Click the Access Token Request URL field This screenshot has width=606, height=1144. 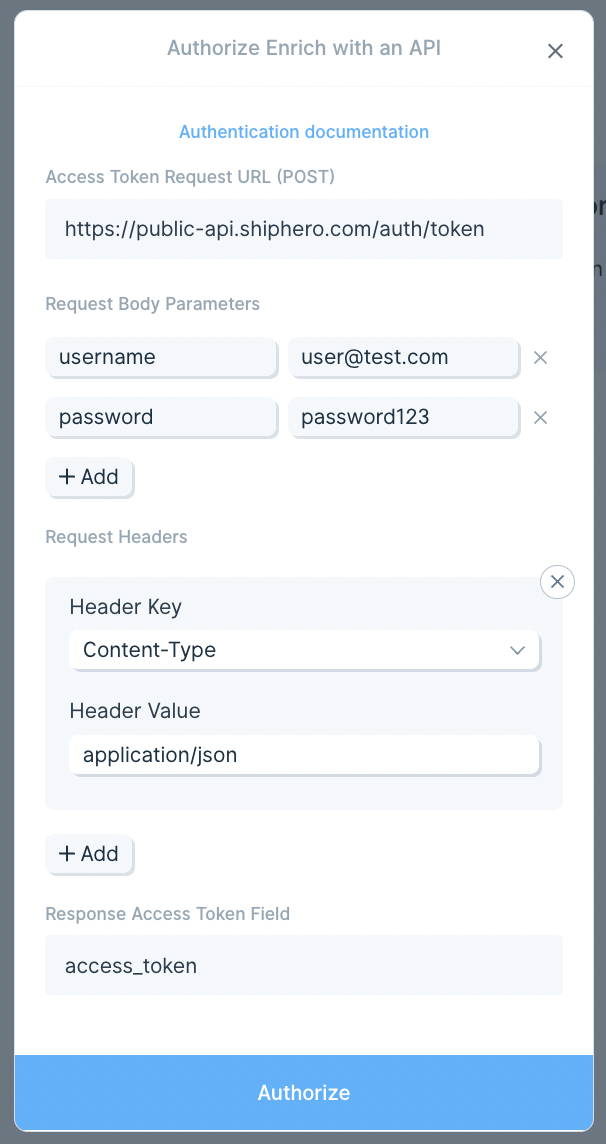coord(303,229)
